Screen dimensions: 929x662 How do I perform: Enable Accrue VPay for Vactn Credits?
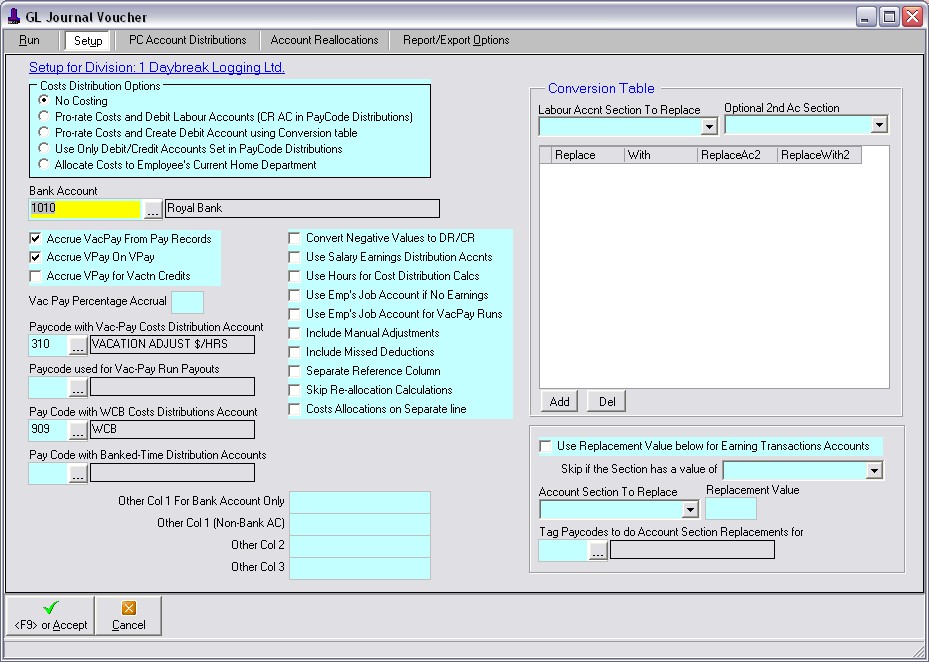36,276
